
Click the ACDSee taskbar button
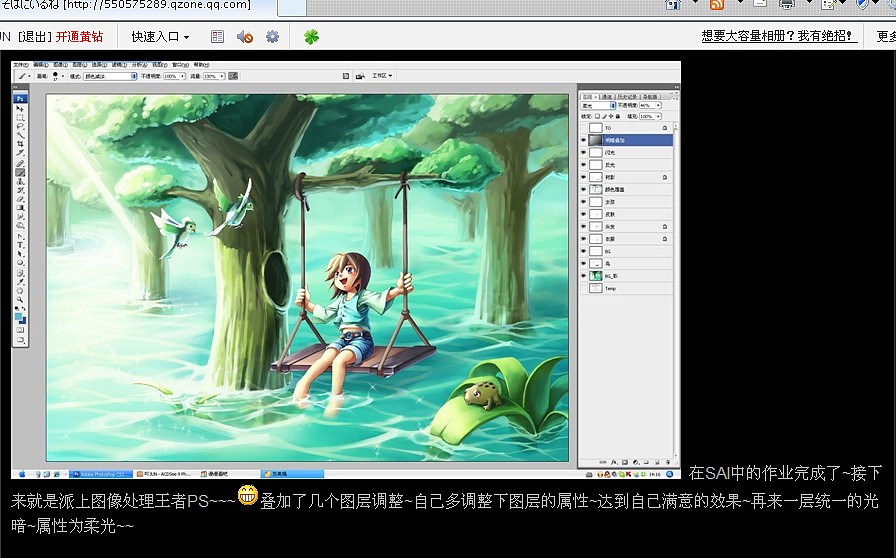pos(166,474)
